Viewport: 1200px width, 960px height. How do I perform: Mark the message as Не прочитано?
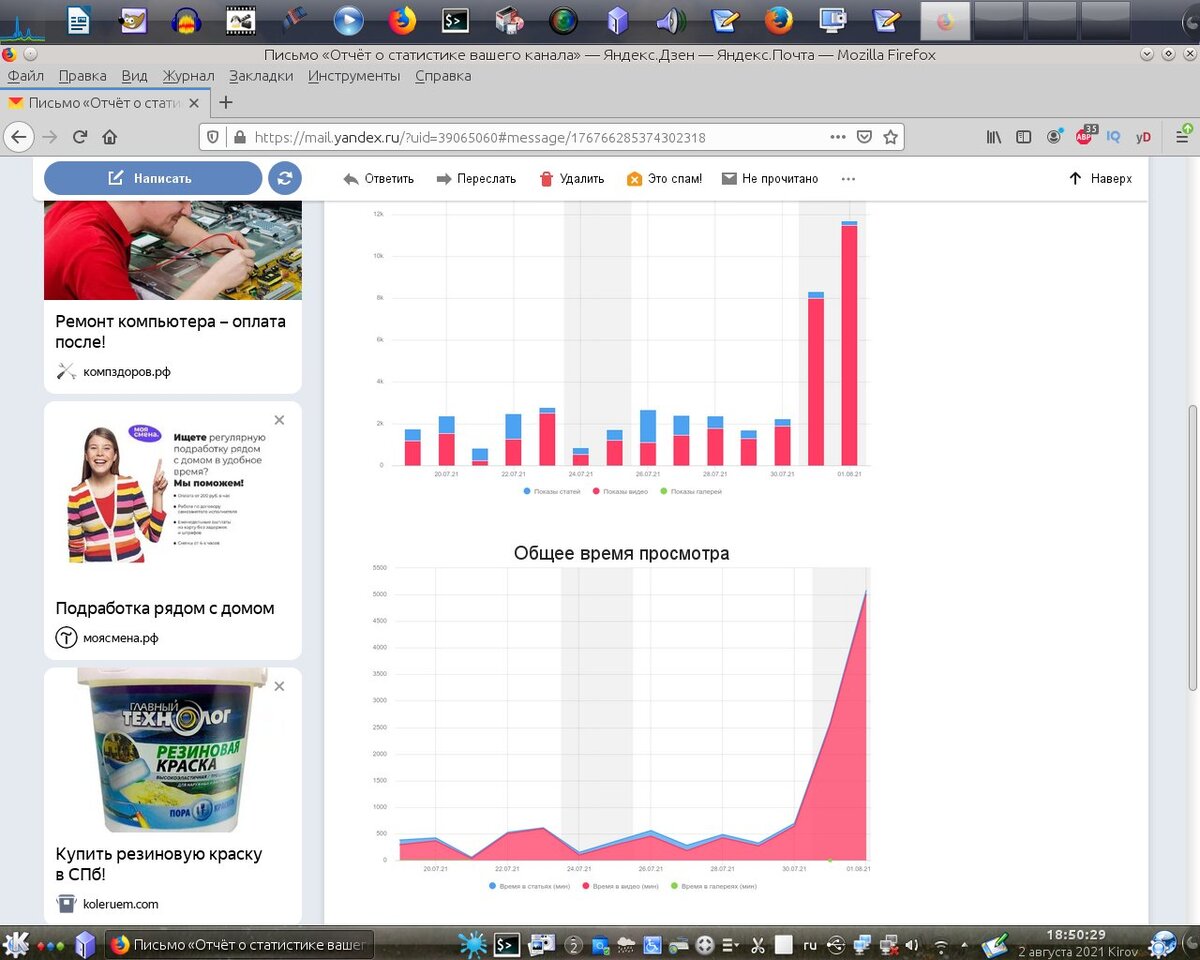770,179
